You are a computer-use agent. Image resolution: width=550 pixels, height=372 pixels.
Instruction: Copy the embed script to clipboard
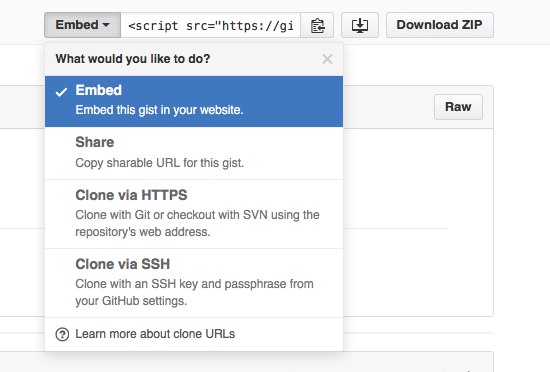tap(317, 25)
